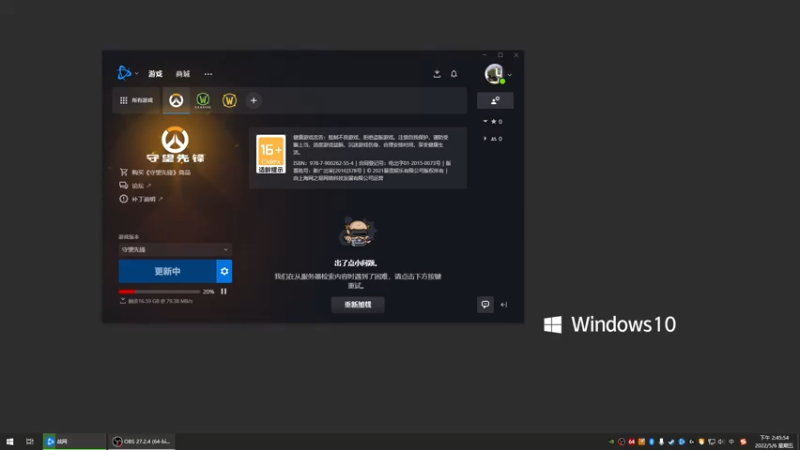
Task: Collapse the favorites friends group
Action: pos(493,121)
